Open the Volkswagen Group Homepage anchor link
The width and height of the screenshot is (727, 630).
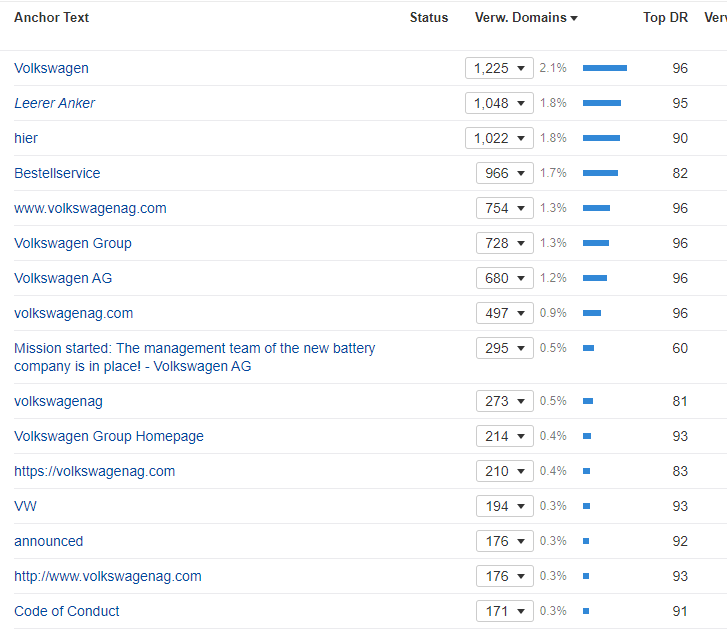(x=108, y=436)
